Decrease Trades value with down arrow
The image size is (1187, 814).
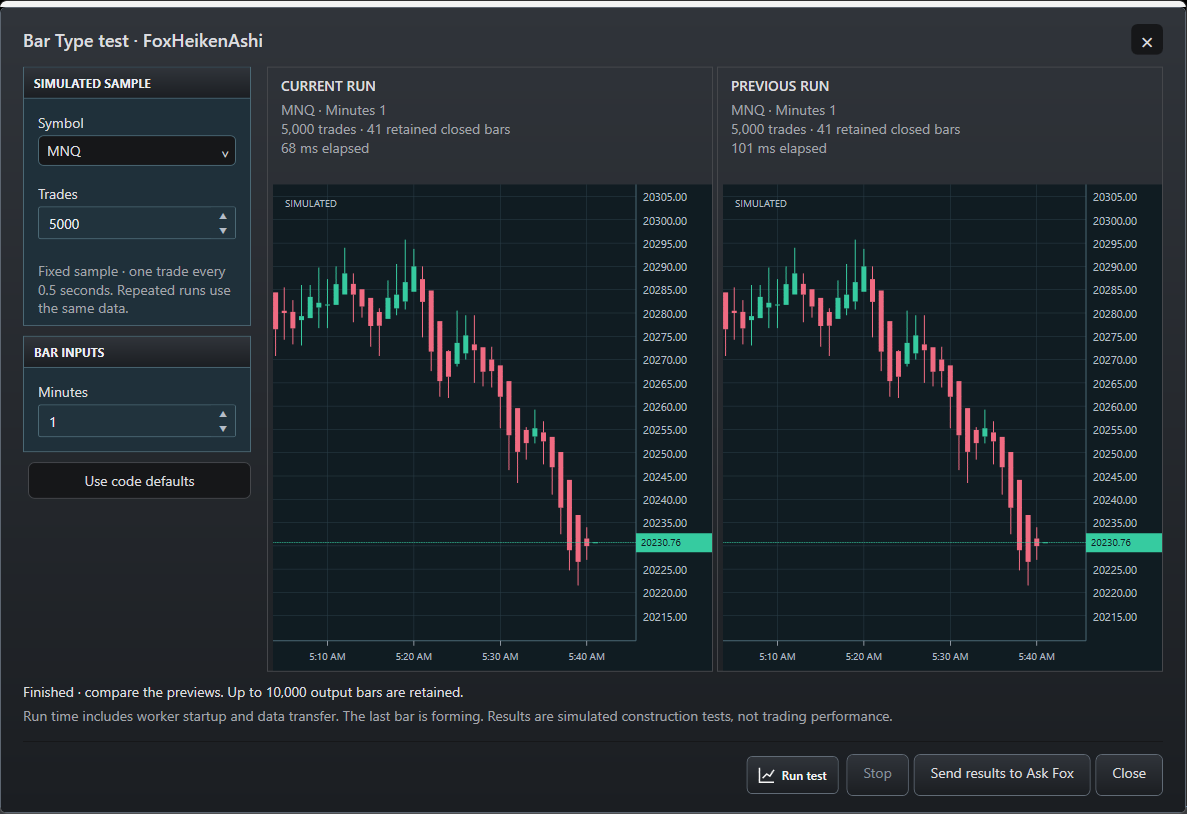223,230
